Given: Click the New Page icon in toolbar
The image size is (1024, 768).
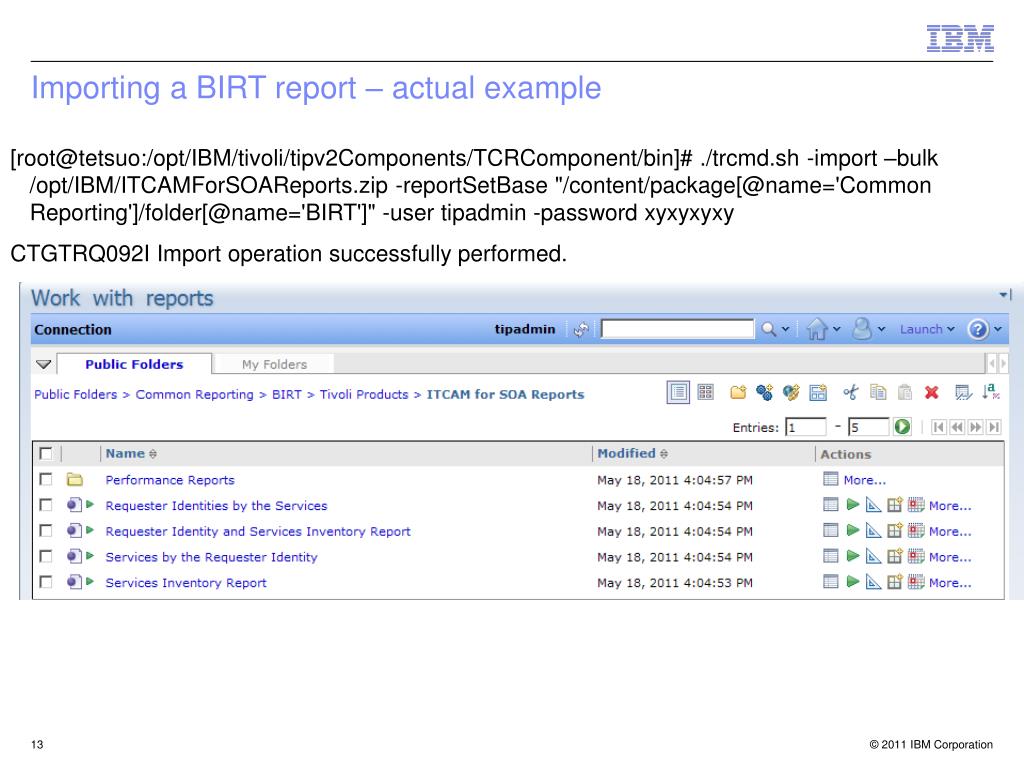Looking at the screenshot, I should tap(818, 392).
